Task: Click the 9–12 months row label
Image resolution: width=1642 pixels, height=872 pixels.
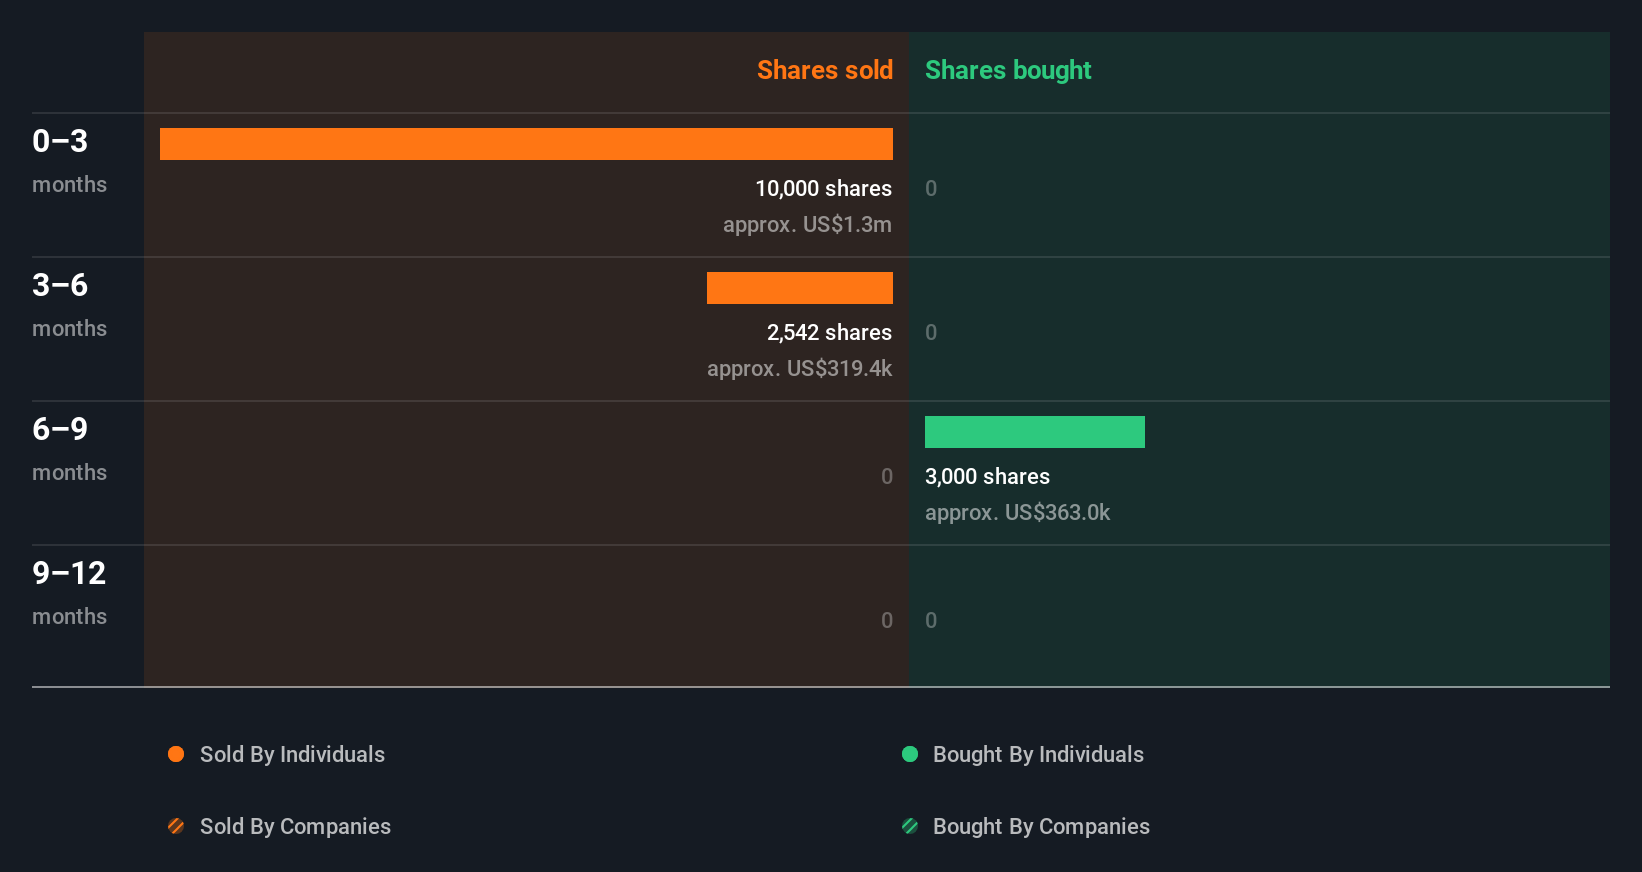Action: (x=69, y=592)
